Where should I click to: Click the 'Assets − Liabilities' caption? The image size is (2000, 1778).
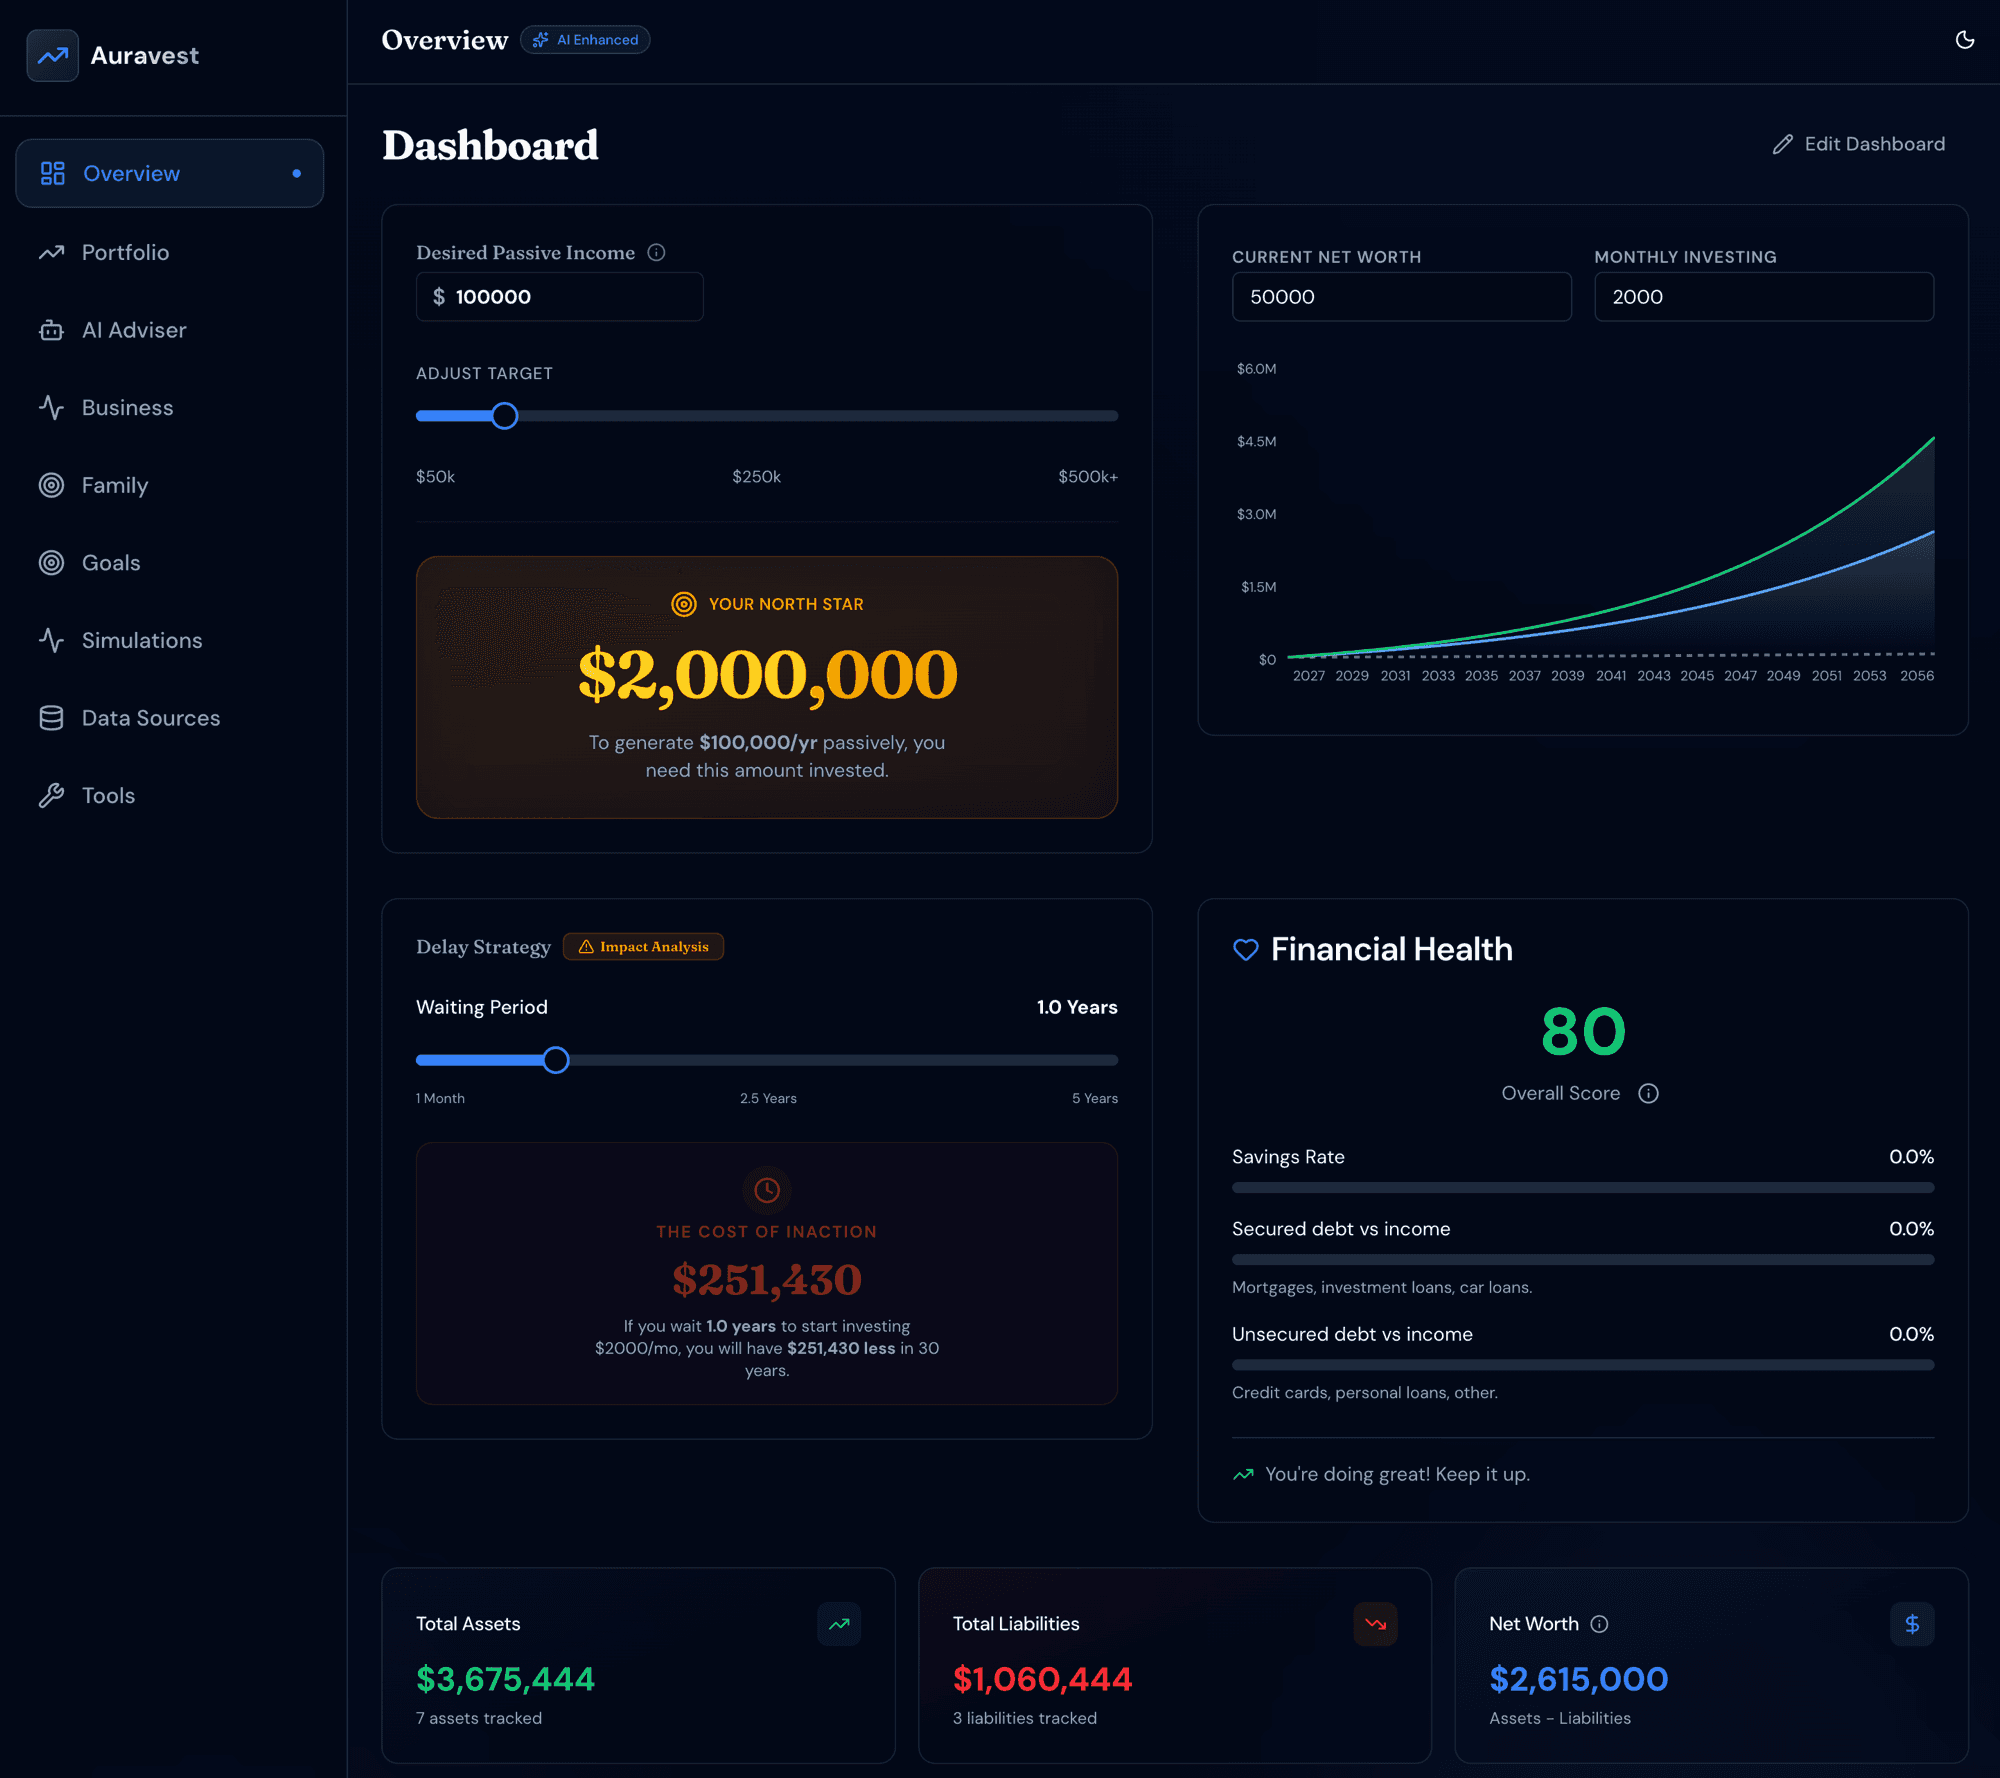[1560, 1718]
